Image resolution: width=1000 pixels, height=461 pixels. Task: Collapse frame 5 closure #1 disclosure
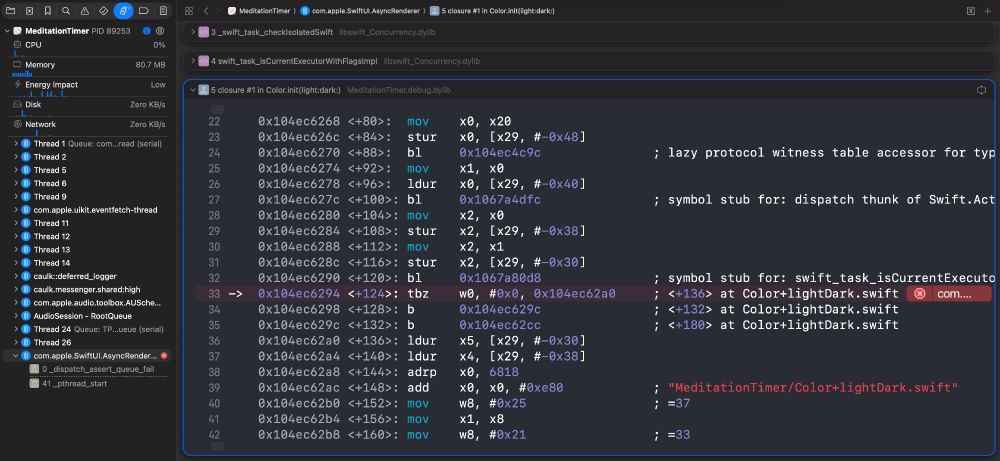[193, 90]
